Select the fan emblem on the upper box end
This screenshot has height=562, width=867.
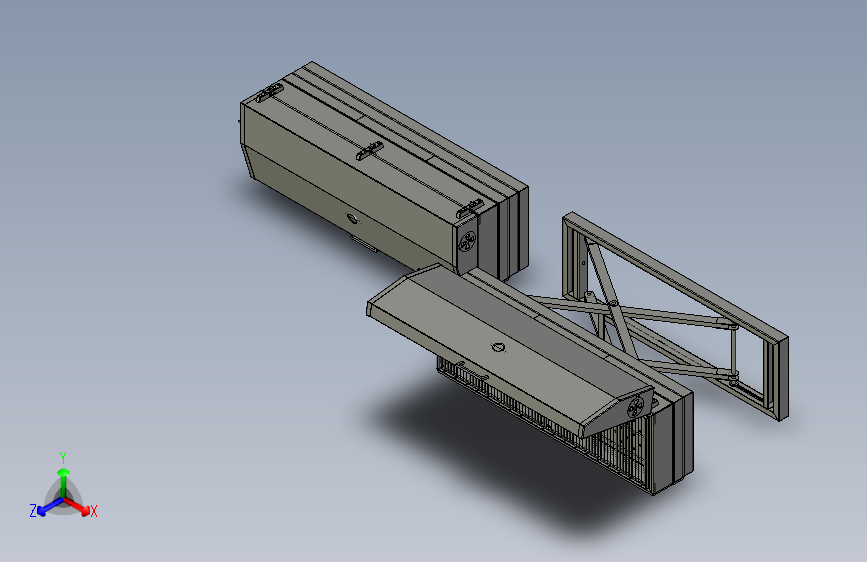(x=468, y=241)
